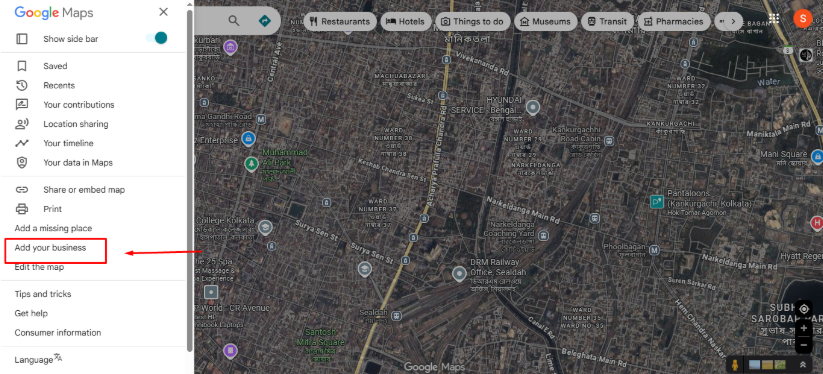Click the search magnifier icon

tap(234, 21)
